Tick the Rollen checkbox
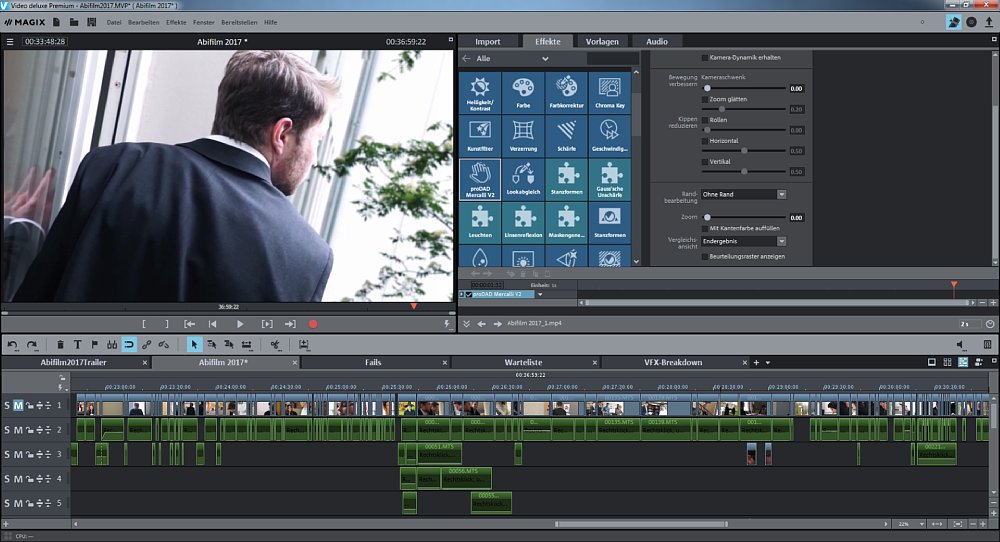 pos(705,120)
